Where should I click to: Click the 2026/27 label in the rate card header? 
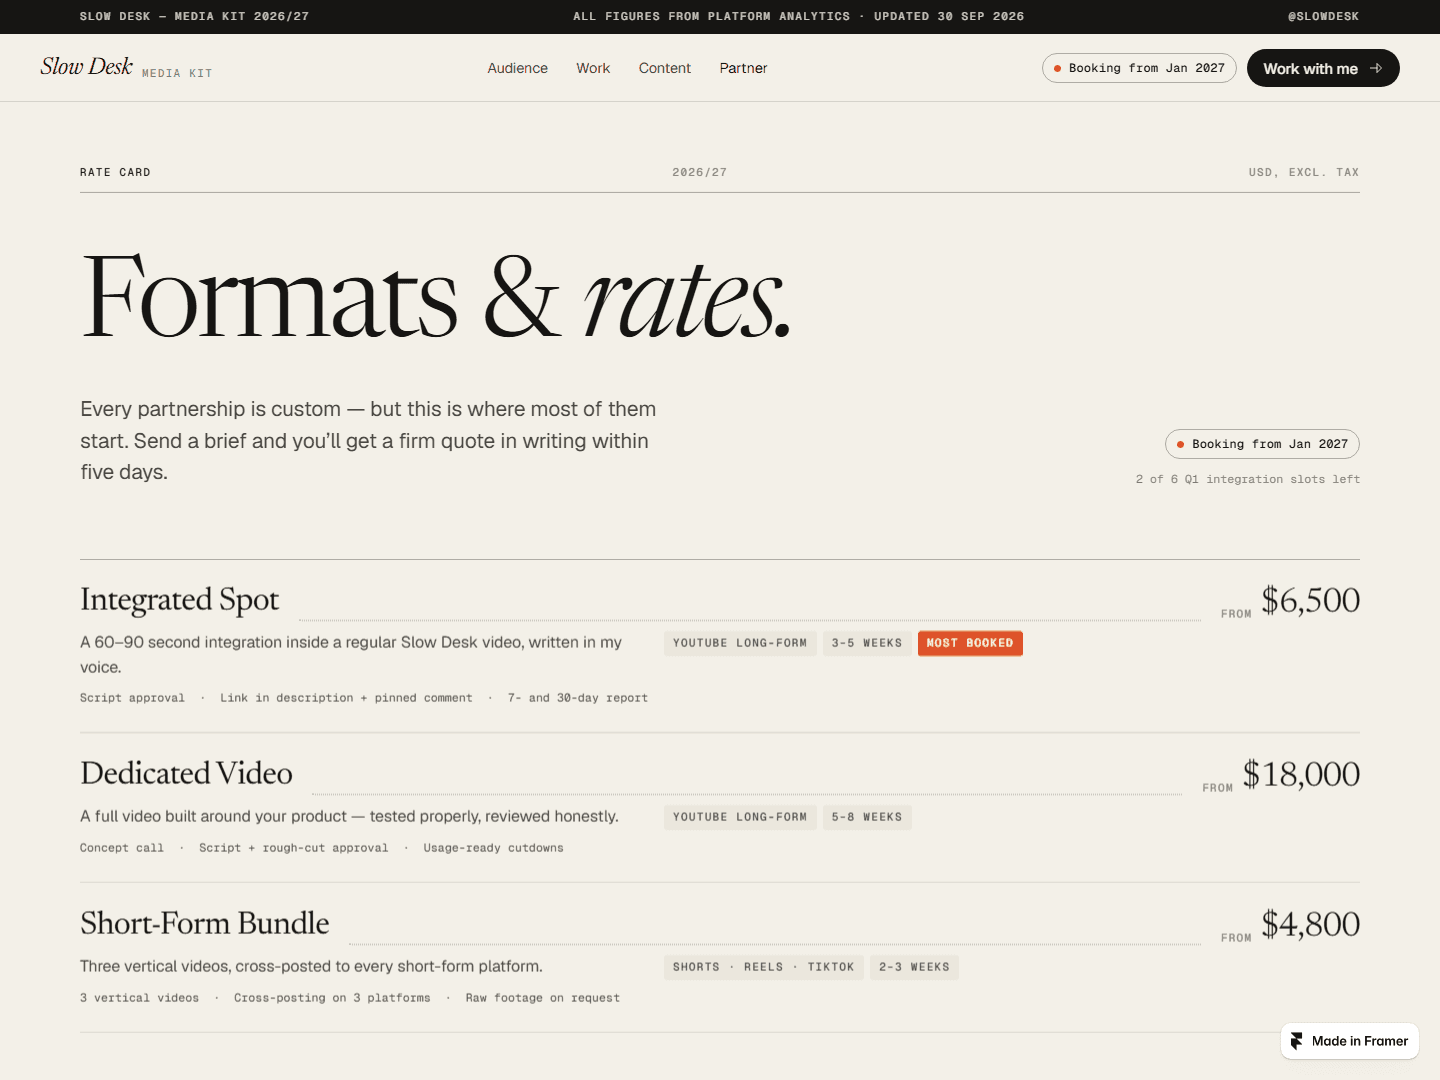700,172
